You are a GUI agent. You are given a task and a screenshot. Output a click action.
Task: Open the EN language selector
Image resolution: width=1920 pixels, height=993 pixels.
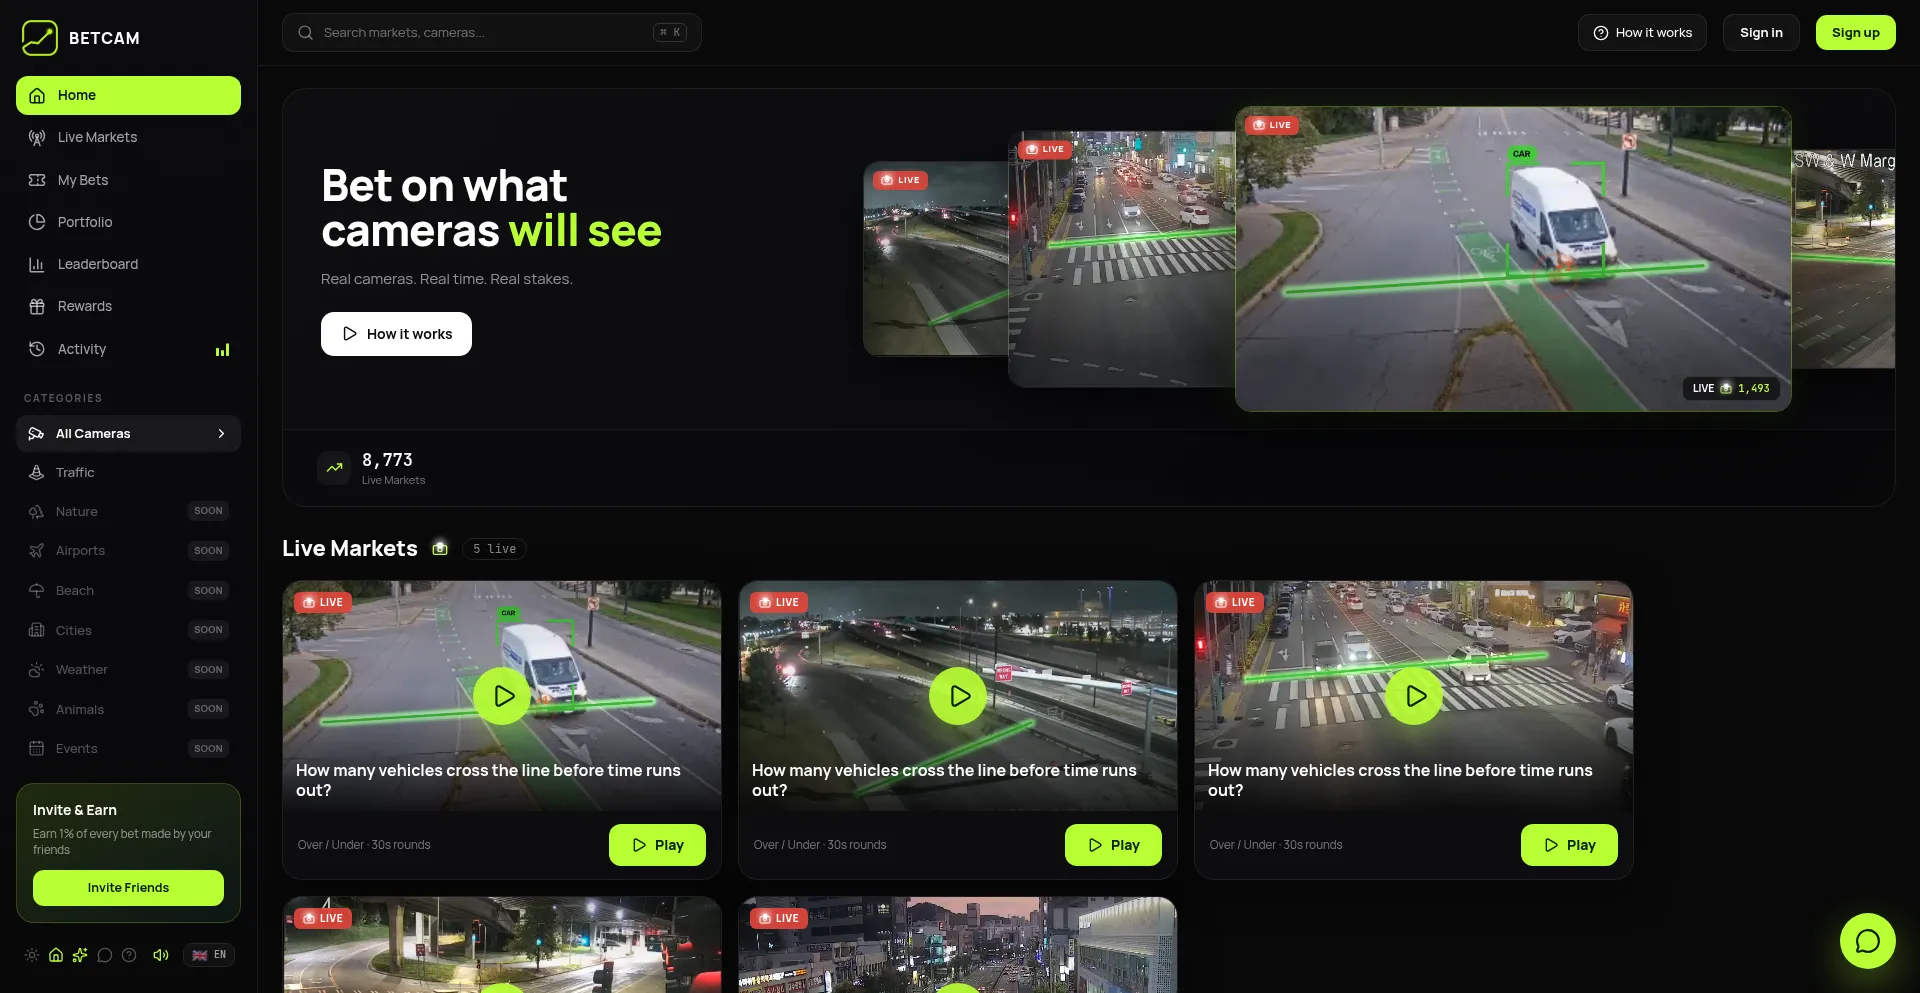[x=209, y=955]
